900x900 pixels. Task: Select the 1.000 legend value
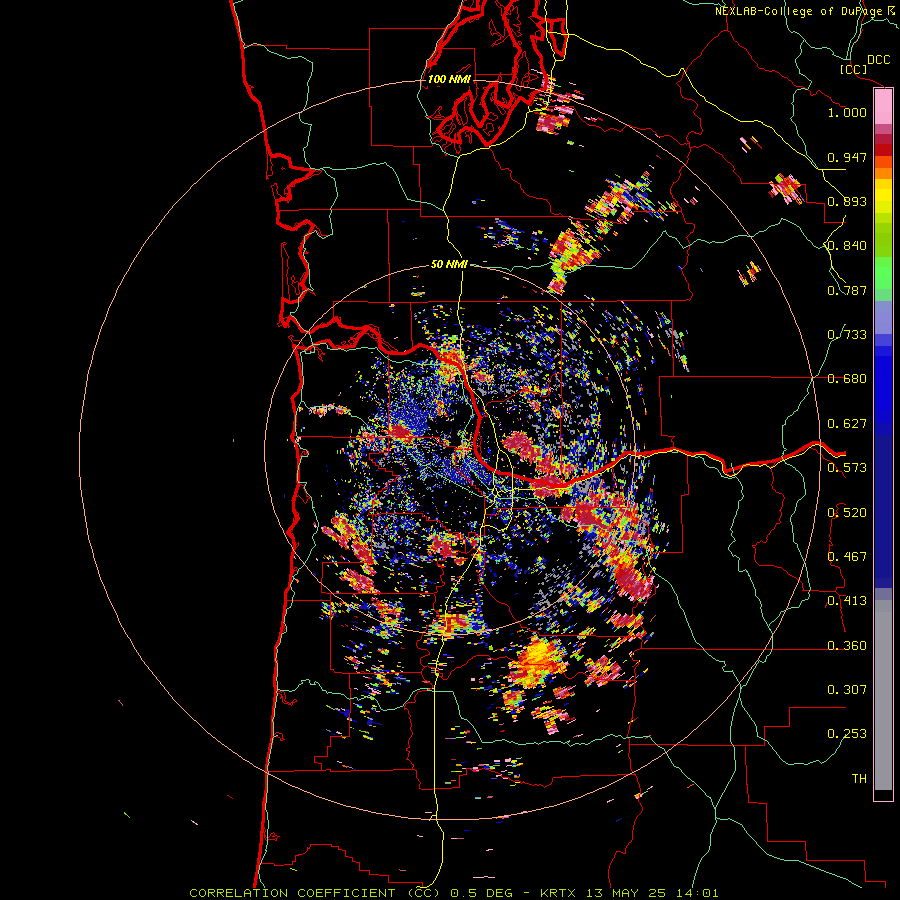847,112
